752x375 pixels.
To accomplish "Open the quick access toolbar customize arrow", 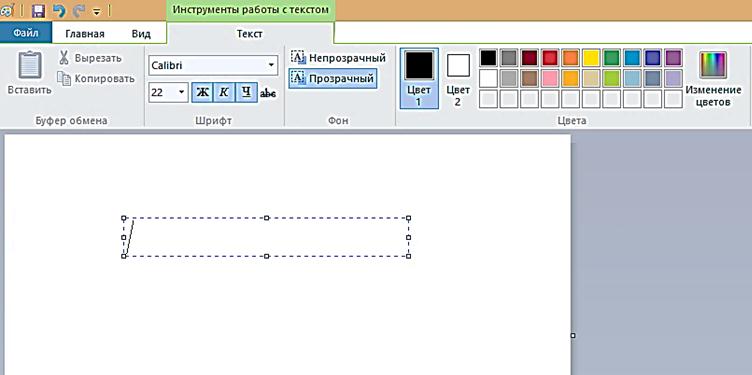I will (96, 11).
